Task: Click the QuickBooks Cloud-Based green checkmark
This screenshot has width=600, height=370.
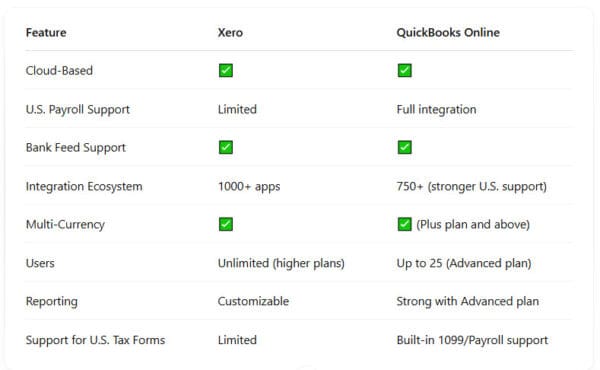Action: (x=404, y=70)
